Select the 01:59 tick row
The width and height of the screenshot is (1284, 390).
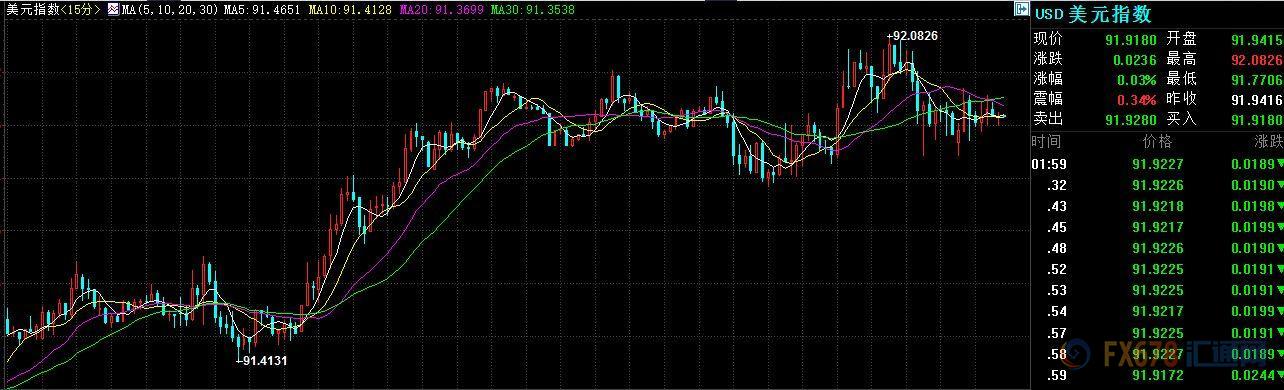(1158, 164)
